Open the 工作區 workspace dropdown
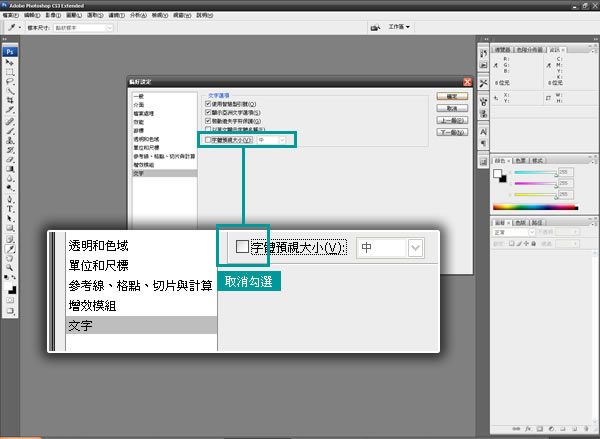The height and width of the screenshot is (439, 600). click(399, 27)
